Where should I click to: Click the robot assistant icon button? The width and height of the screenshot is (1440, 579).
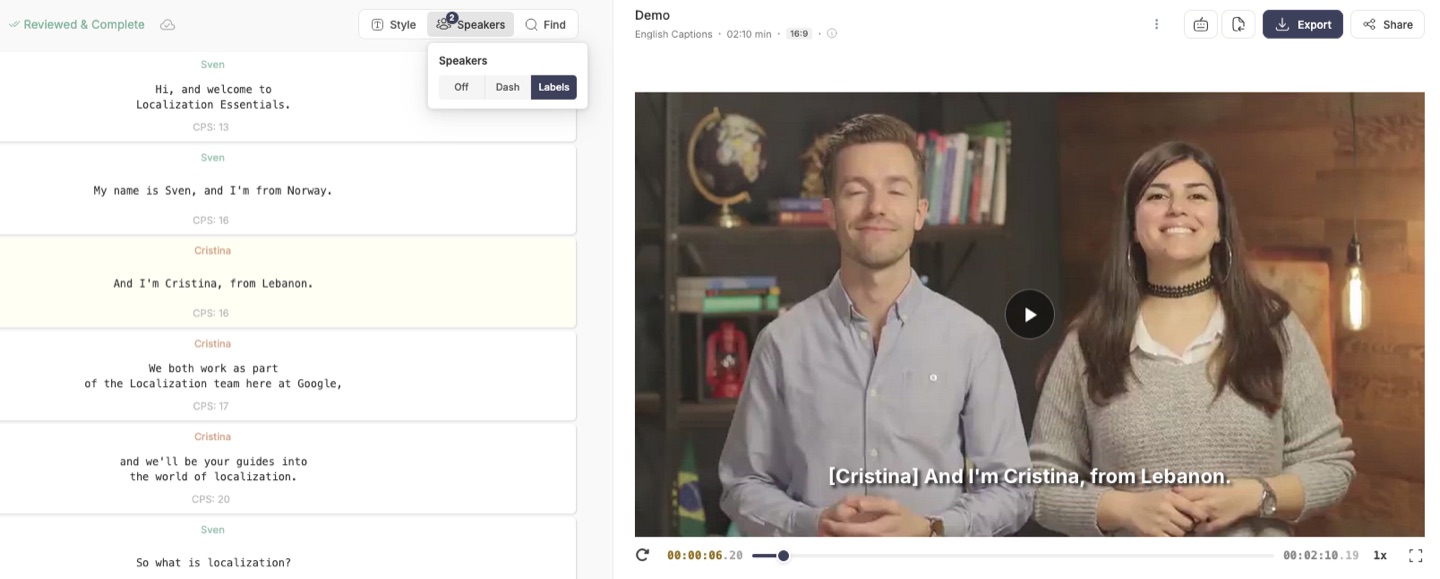[1200, 24]
